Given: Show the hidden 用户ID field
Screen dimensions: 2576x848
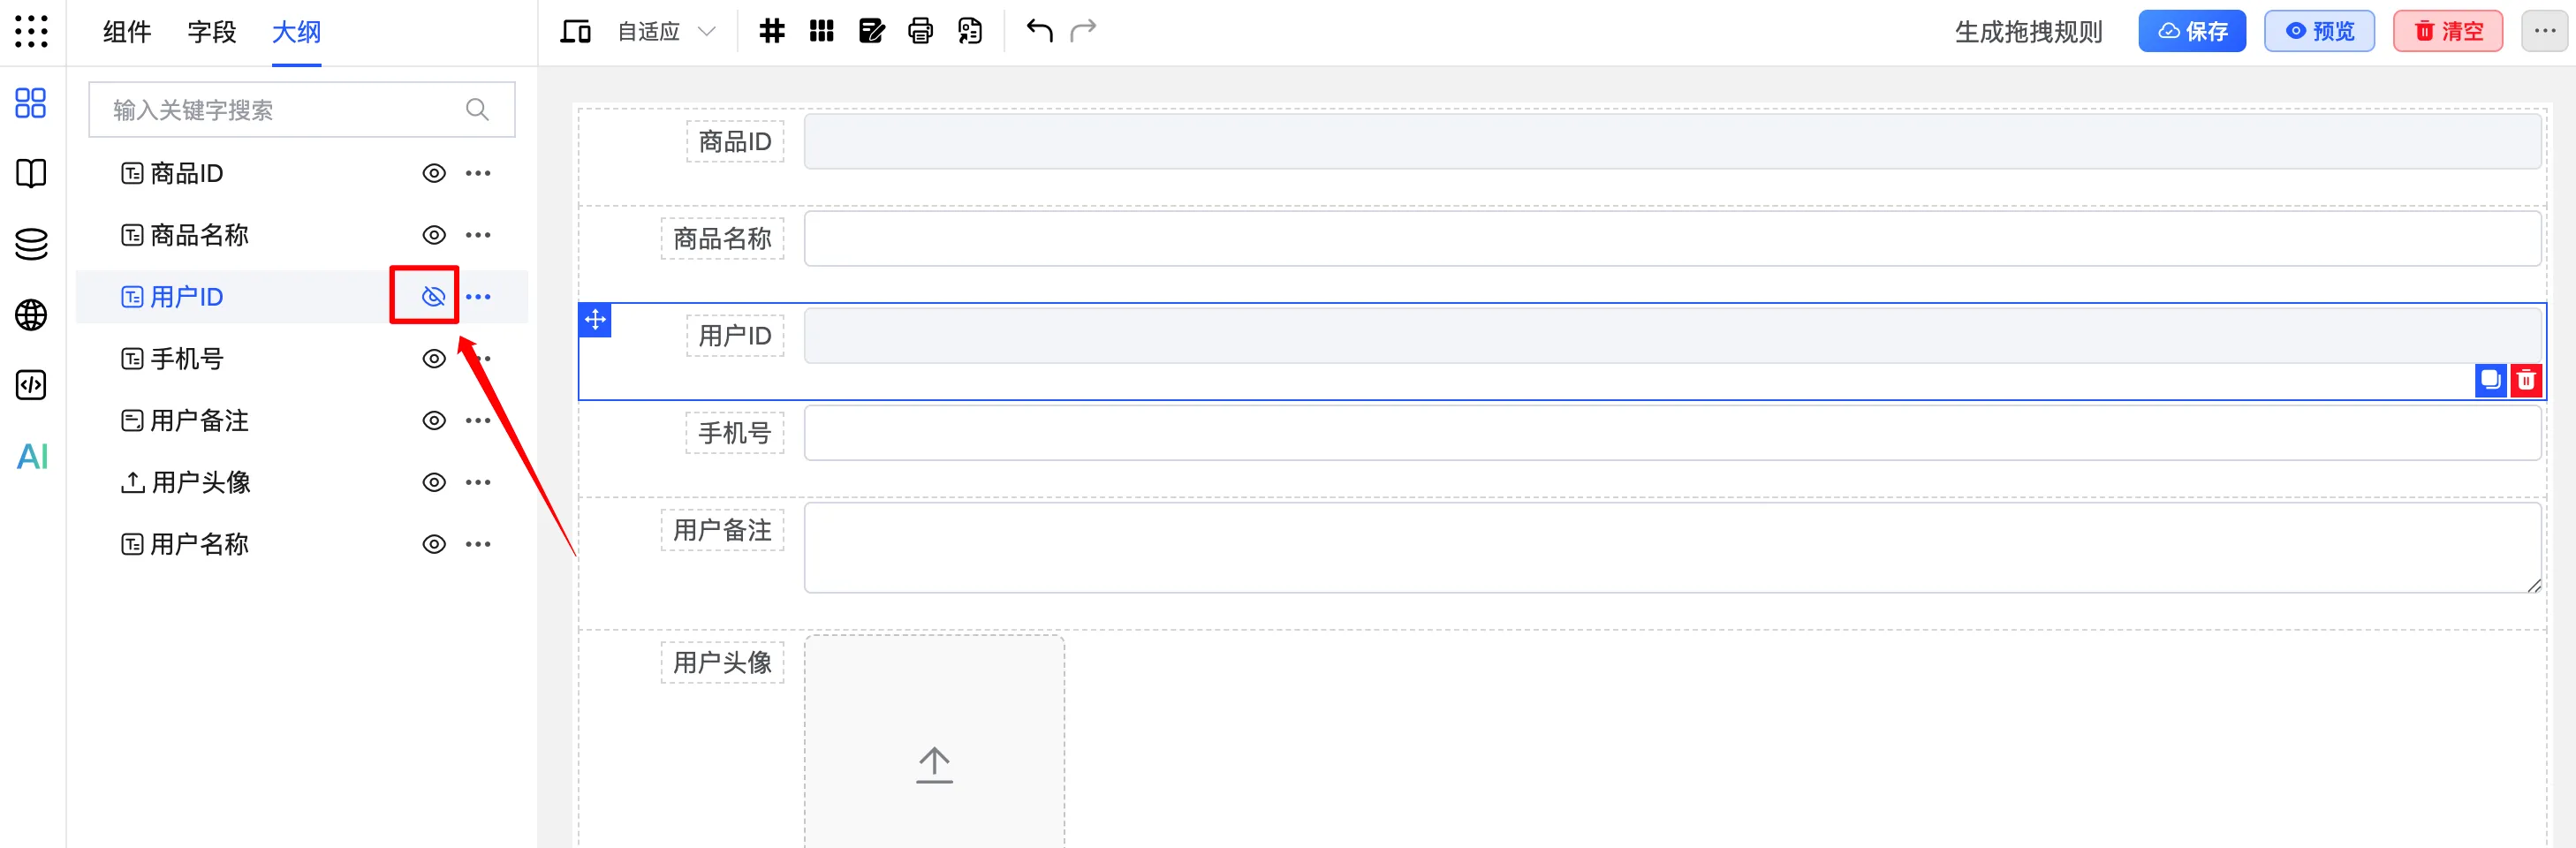Looking at the screenshot, I should (x=433, y=297).
